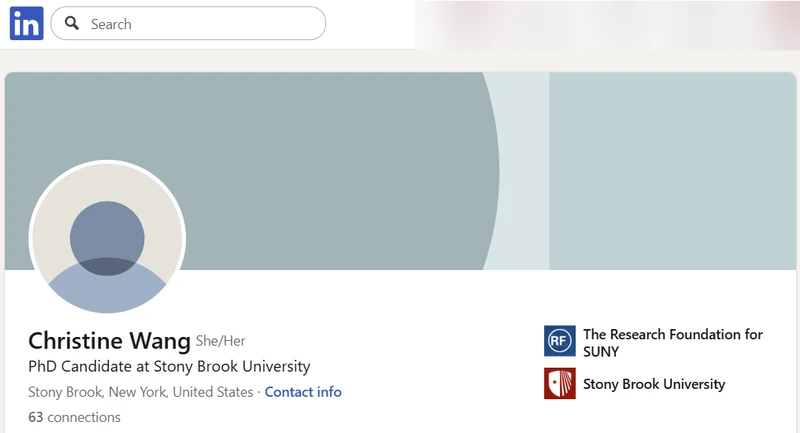Click the pale blue right banner panel

pos(672,171)
